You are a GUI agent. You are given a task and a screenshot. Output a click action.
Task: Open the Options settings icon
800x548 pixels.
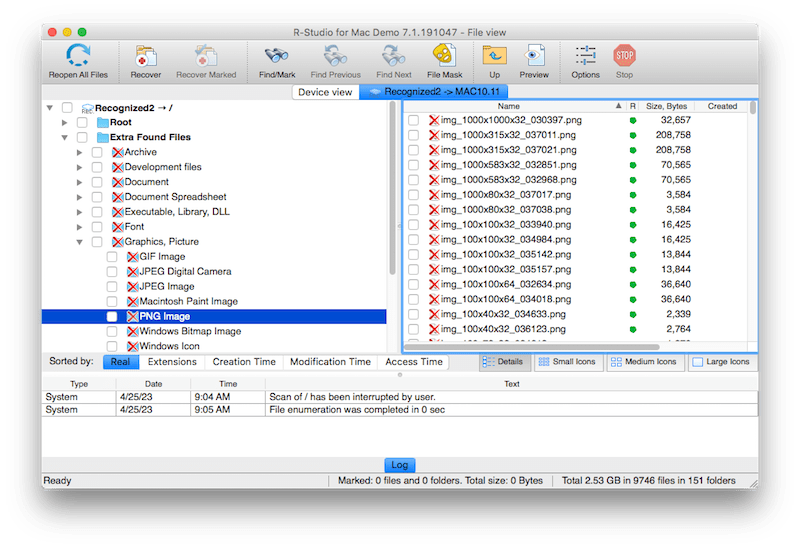pos(586,56)
